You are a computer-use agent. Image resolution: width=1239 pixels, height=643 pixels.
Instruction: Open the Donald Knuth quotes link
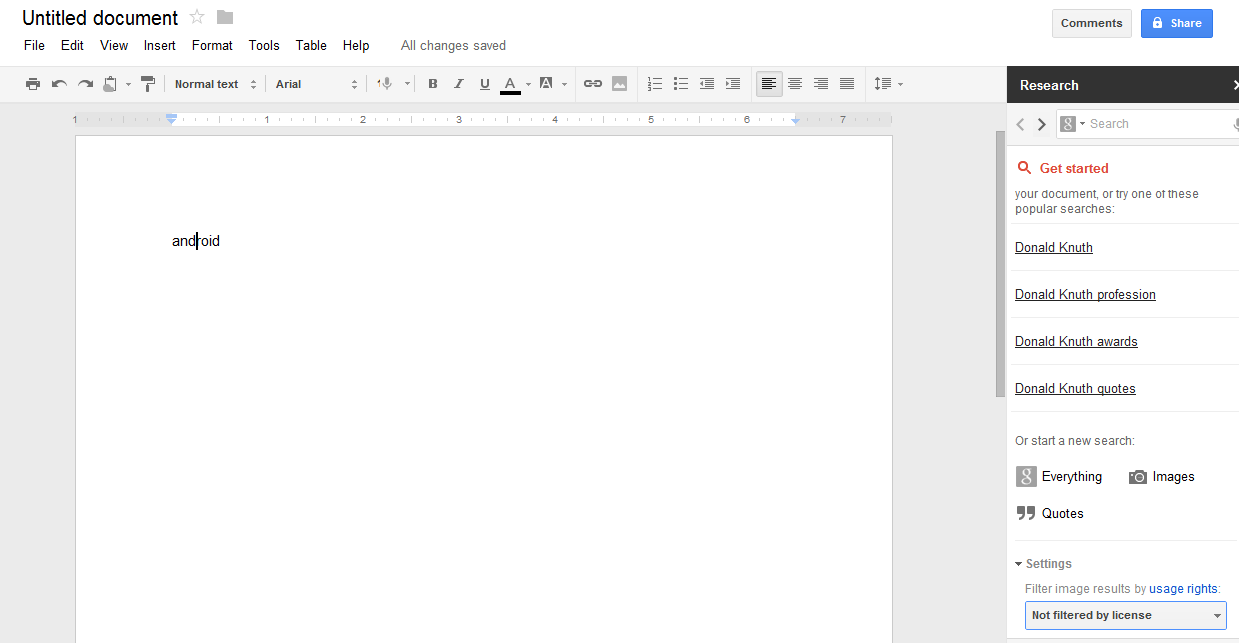tap(1075, 388)
